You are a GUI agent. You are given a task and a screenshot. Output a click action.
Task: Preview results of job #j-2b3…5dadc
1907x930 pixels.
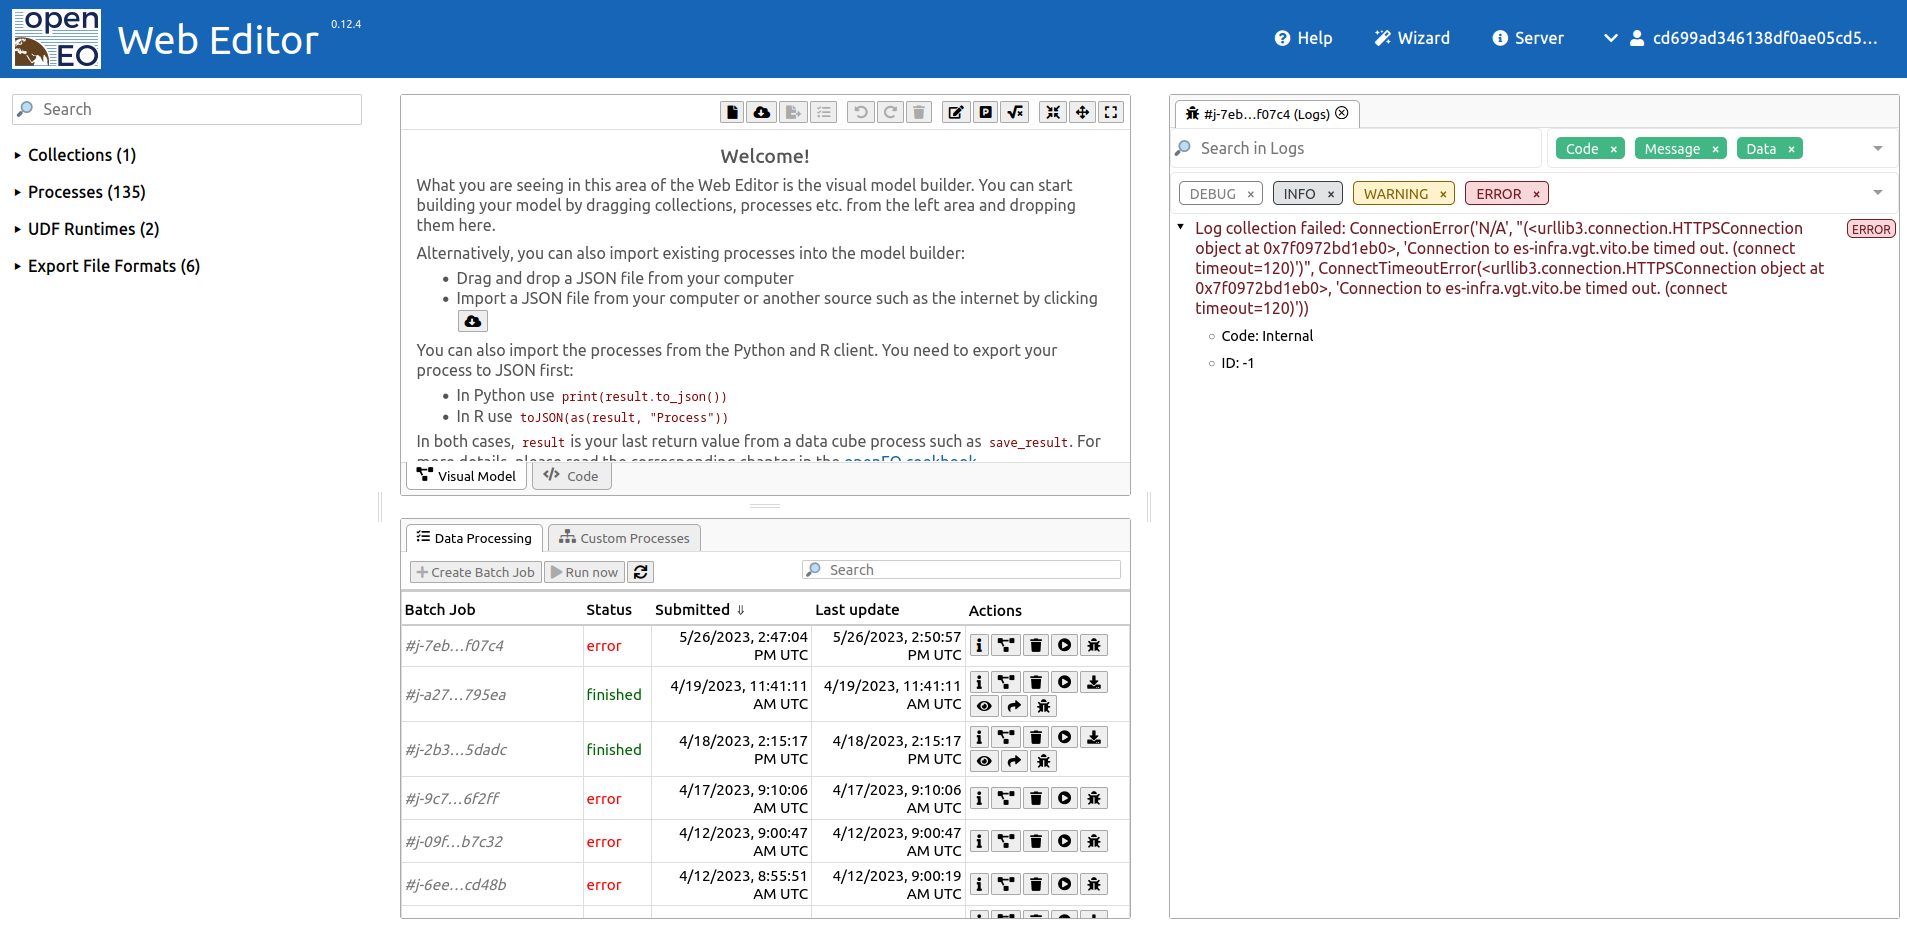click(984, 760)
